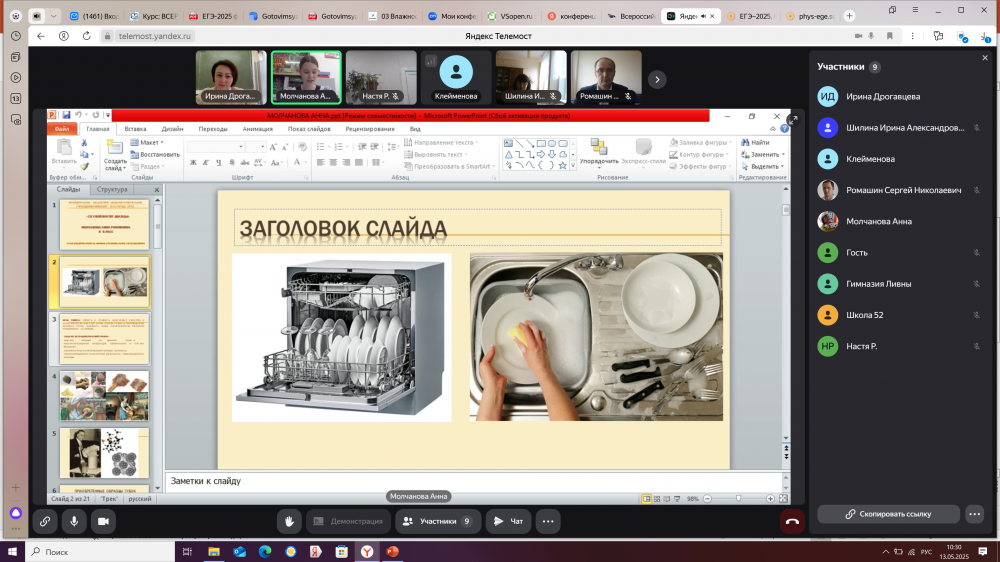The width and height of the screenshot is (1000, 562).
Task: Click the red hang up call button
Action: 792,521
